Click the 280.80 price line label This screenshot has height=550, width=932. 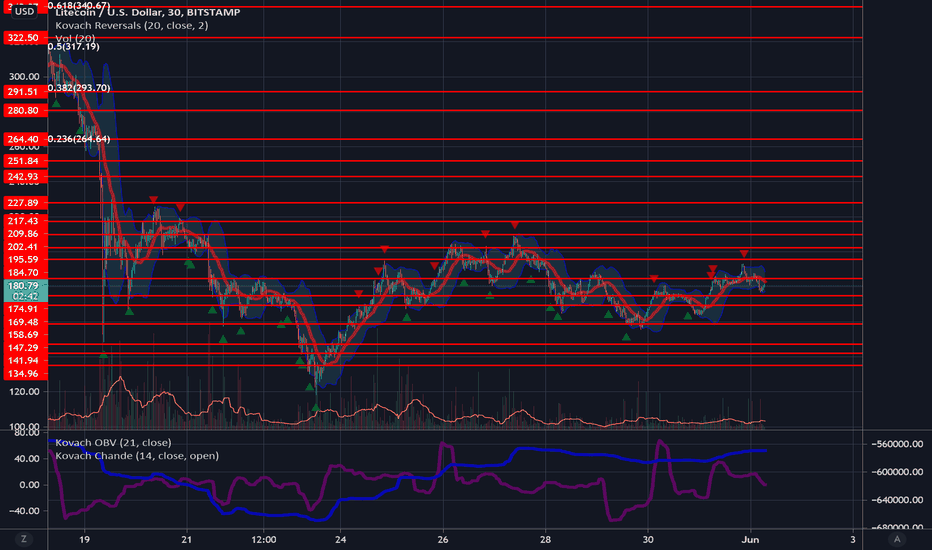click(x=25, y=110)
